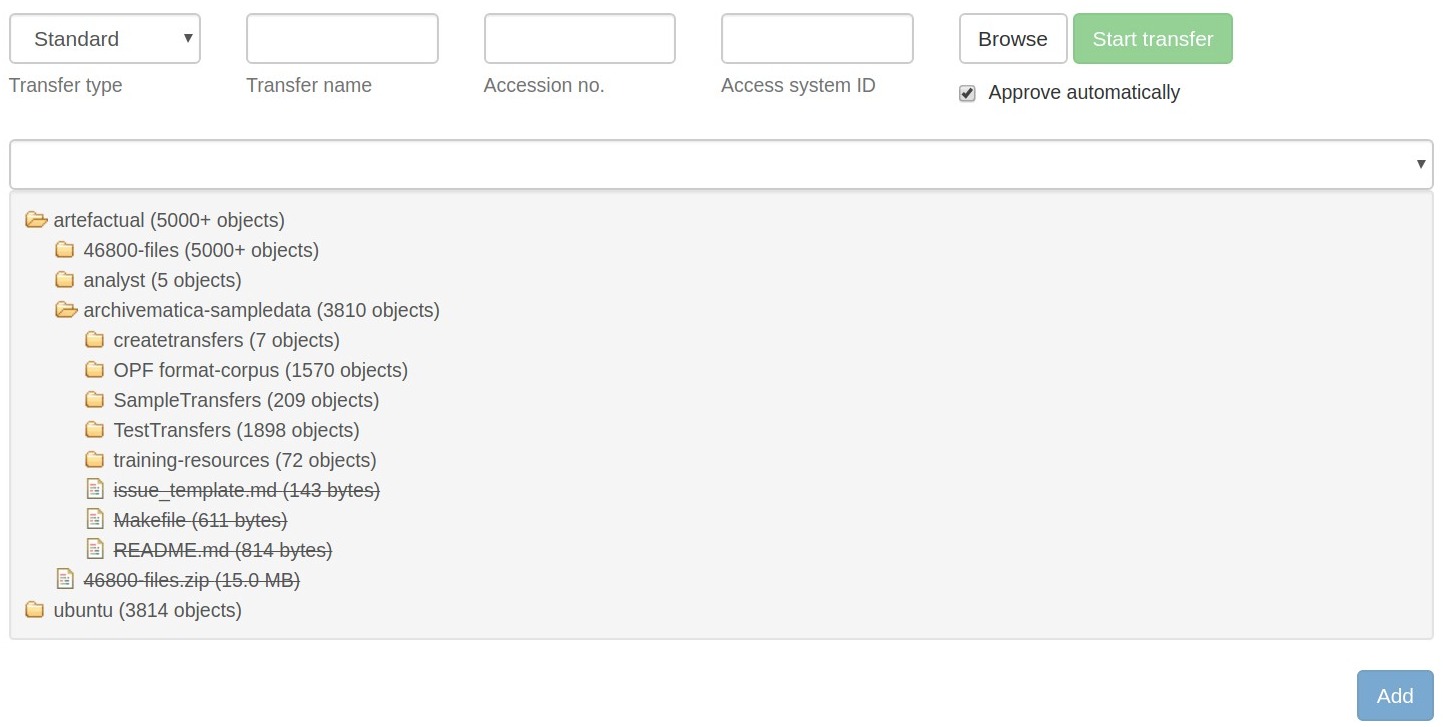This screenshot has height=727, width=1443.
Task: Open the Transfer type dropdown
Action: (104, 38)
